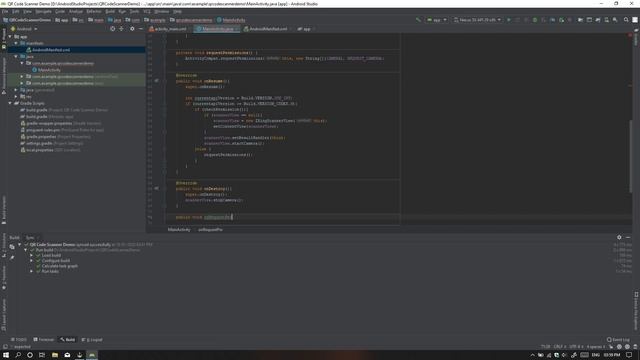Expand Run tasks build step
Image resolution: width=640 pixels, height=360 pixels.
pyautogui.click(x=31, y=271)
